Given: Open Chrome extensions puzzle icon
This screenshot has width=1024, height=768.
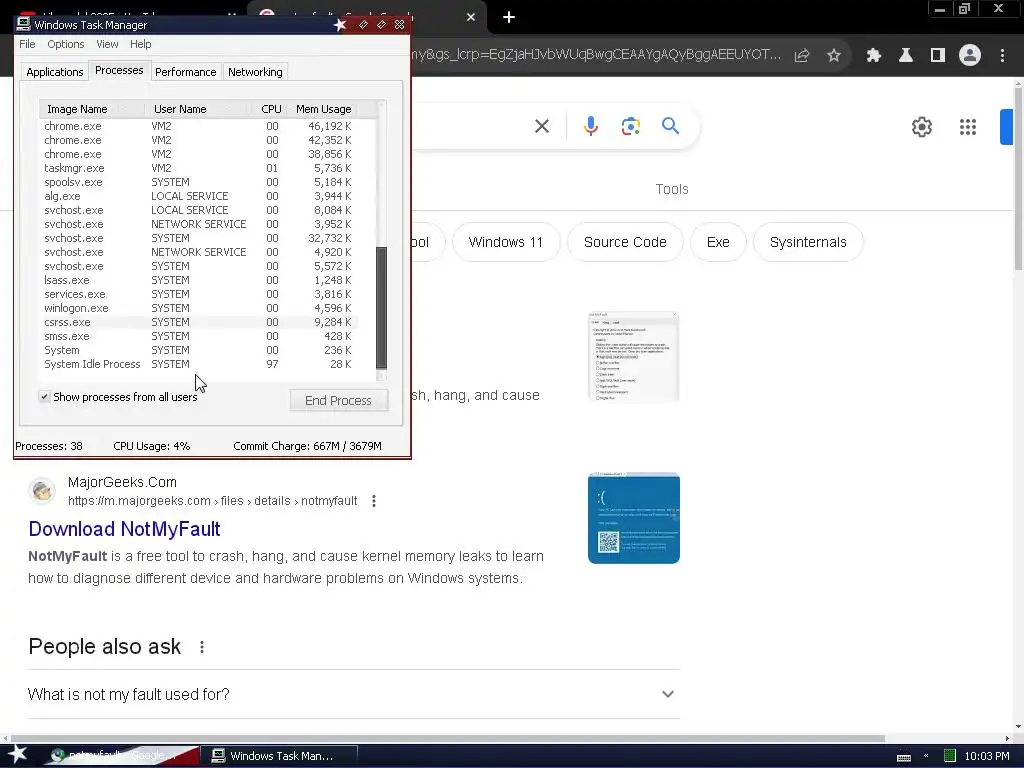Looking at the screenshot, I should pos(873,56).
